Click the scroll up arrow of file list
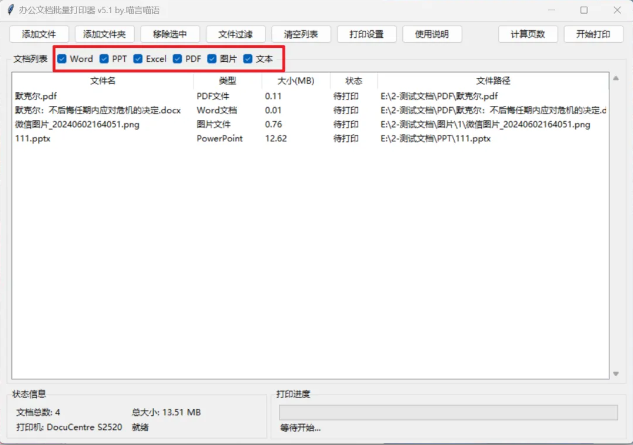Screen dimensions: 633x445 click(x=615, y=79)
